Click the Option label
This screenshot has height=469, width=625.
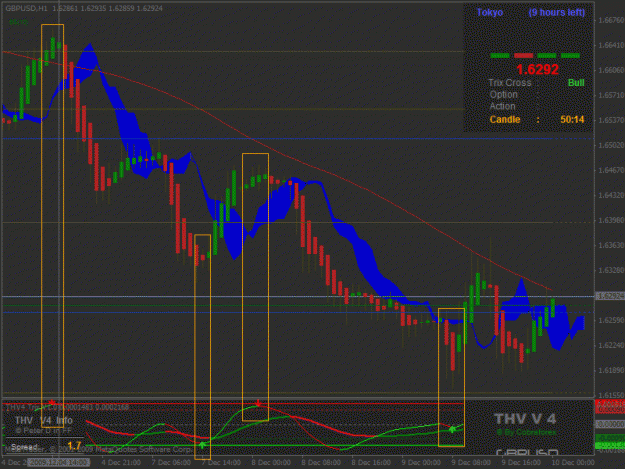pyautogui.click(x=503, y=95)
